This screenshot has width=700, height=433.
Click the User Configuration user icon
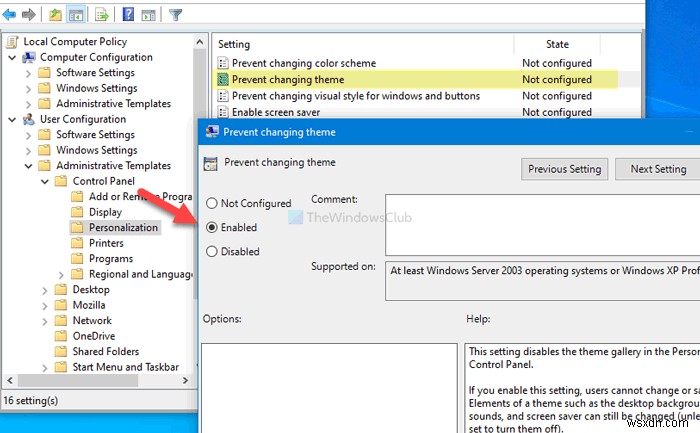[x=29, y=119]
